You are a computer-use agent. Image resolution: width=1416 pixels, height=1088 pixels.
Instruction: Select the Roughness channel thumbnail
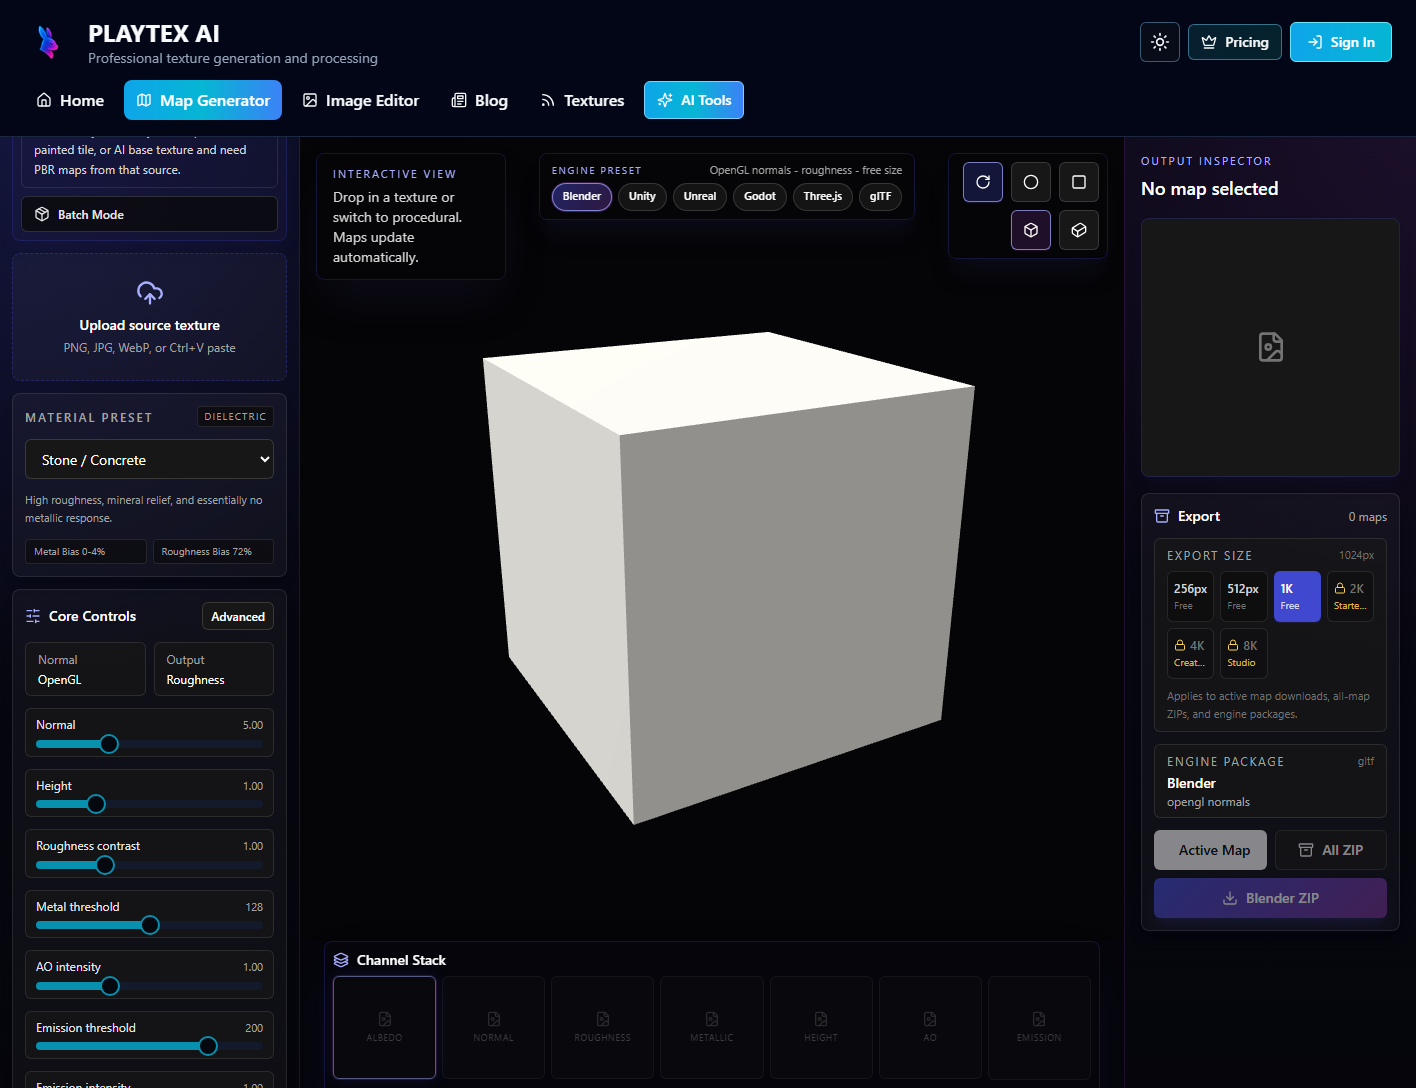pos(603,1027)
